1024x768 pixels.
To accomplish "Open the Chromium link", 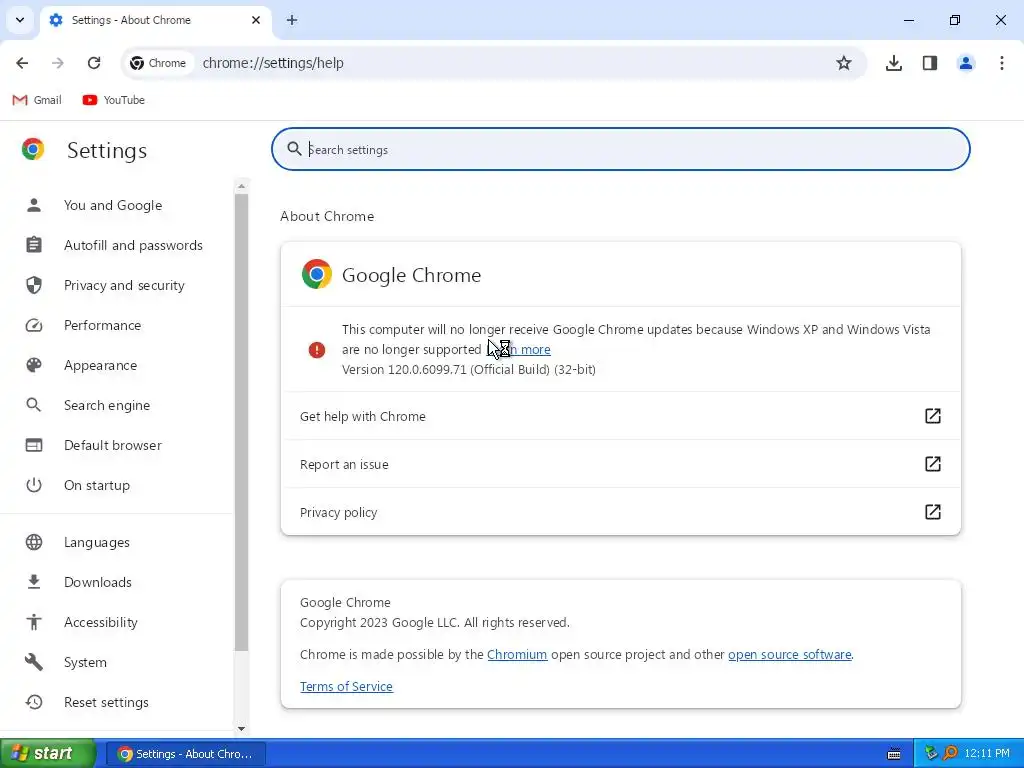I will [517, 654].
